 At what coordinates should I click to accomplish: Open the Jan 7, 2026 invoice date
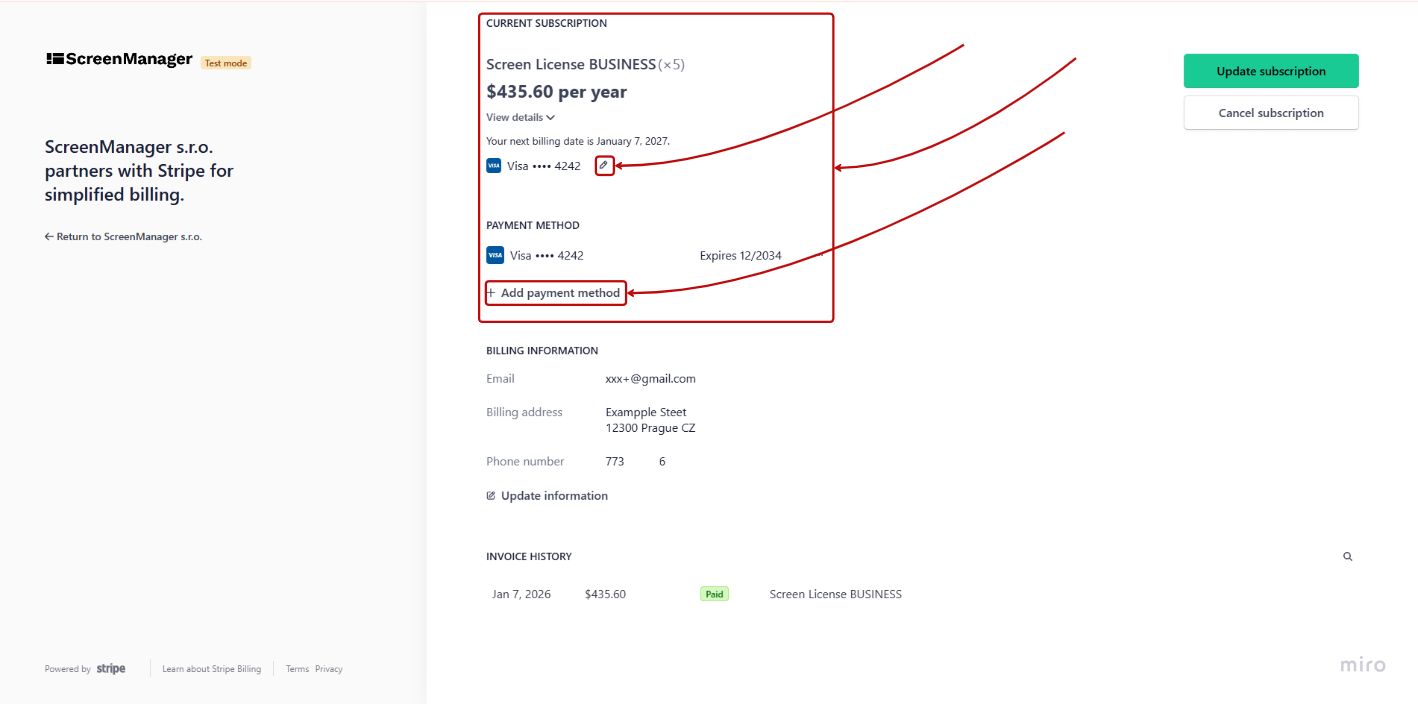click(x=521, y=594)
